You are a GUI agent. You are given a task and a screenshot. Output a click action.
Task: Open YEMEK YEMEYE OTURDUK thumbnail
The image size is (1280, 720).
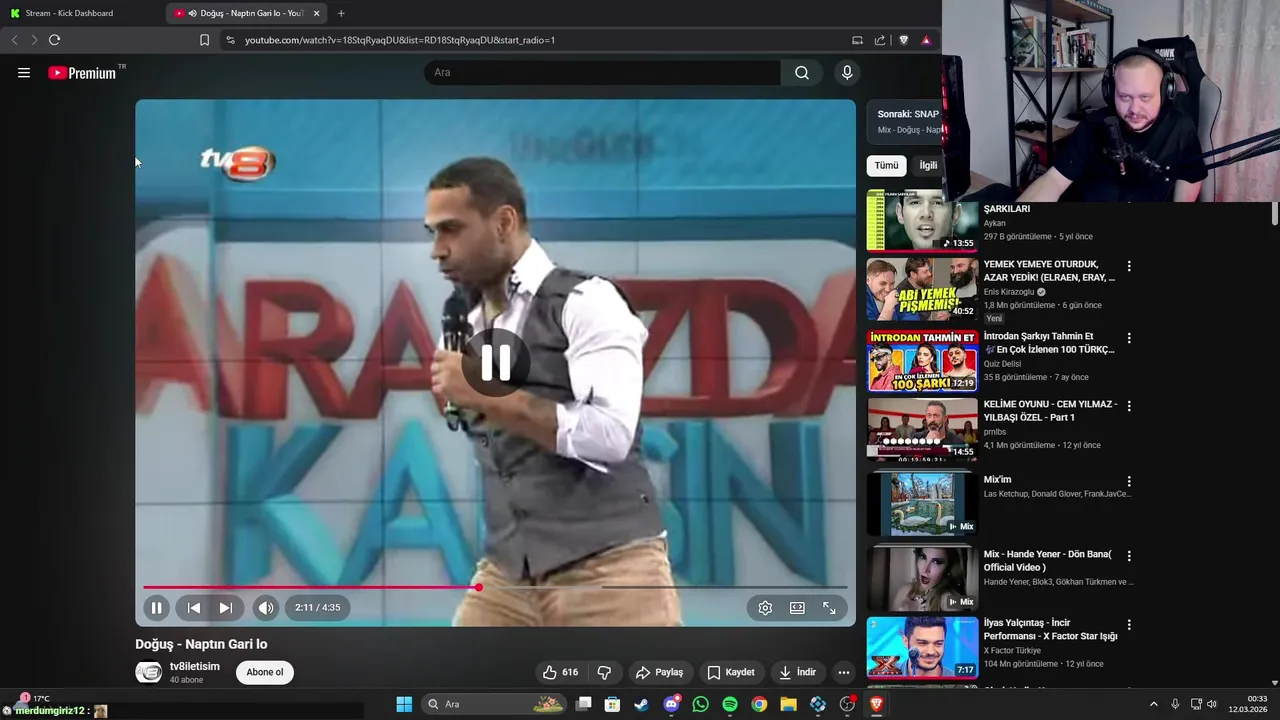pyautogui.click(x=922, y=289)
